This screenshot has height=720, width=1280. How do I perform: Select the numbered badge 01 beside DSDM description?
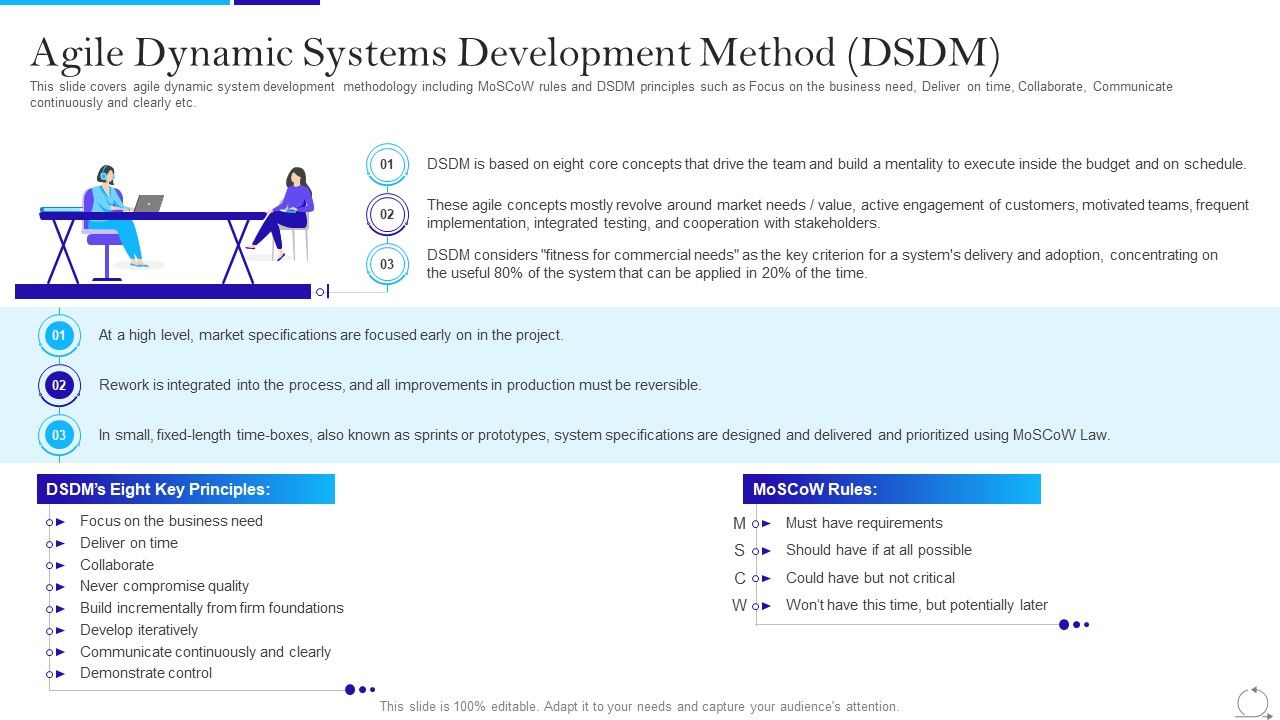coord(387,164)
